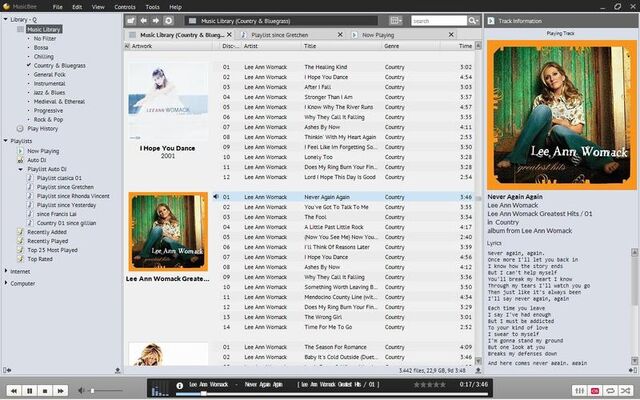Open the File menu
Image resolution: width=640 pixels, height=400 pixels.
click(x=58, y=7)
